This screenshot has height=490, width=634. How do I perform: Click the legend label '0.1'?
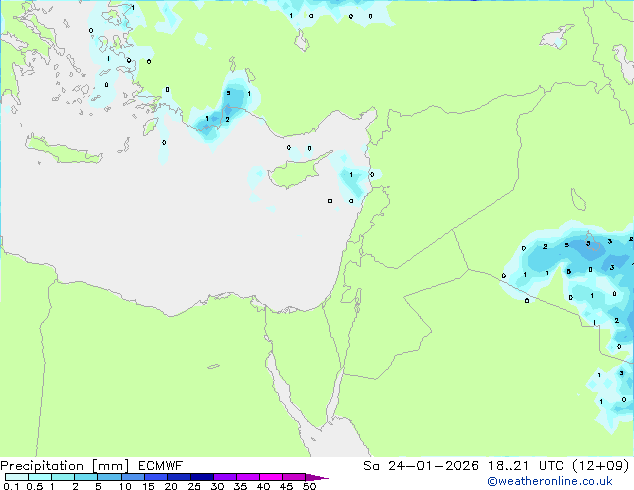click(x=11, y=486)
